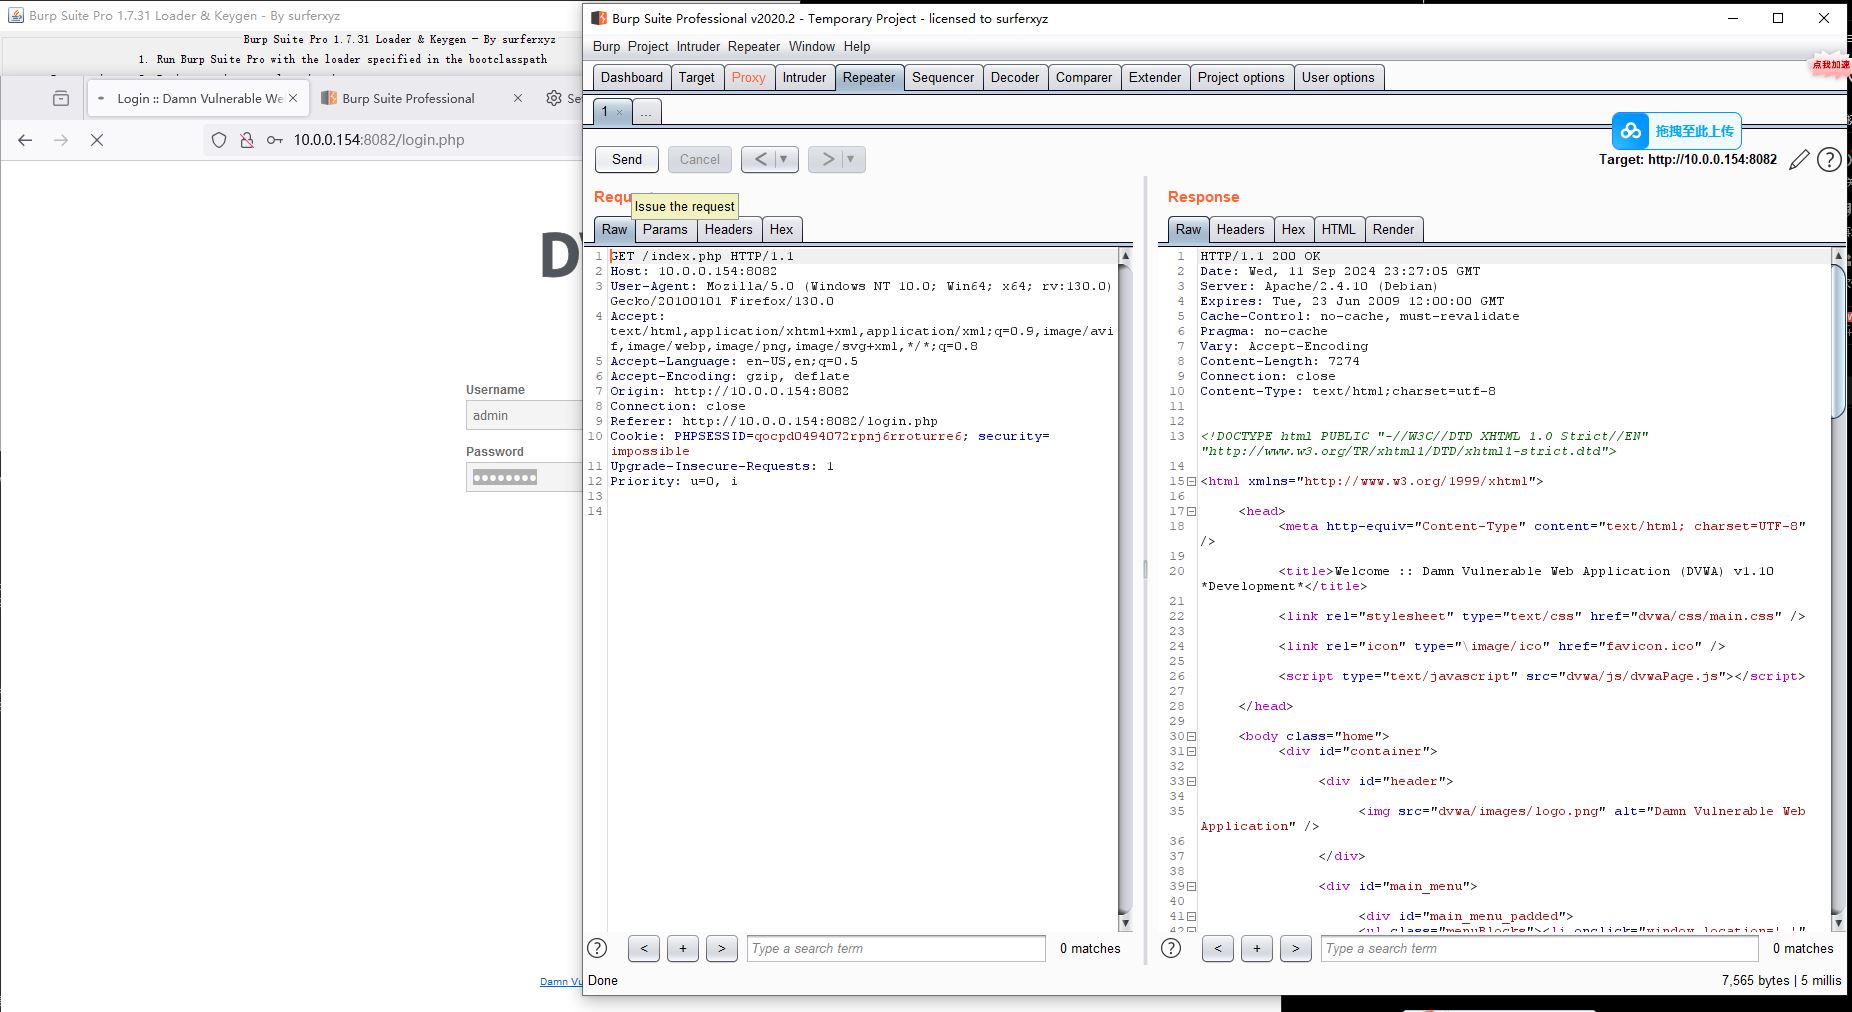1852x1012 pixels.
Task: Open the Project options tab
Action: pyautogui.click(x=1241, y=77)
